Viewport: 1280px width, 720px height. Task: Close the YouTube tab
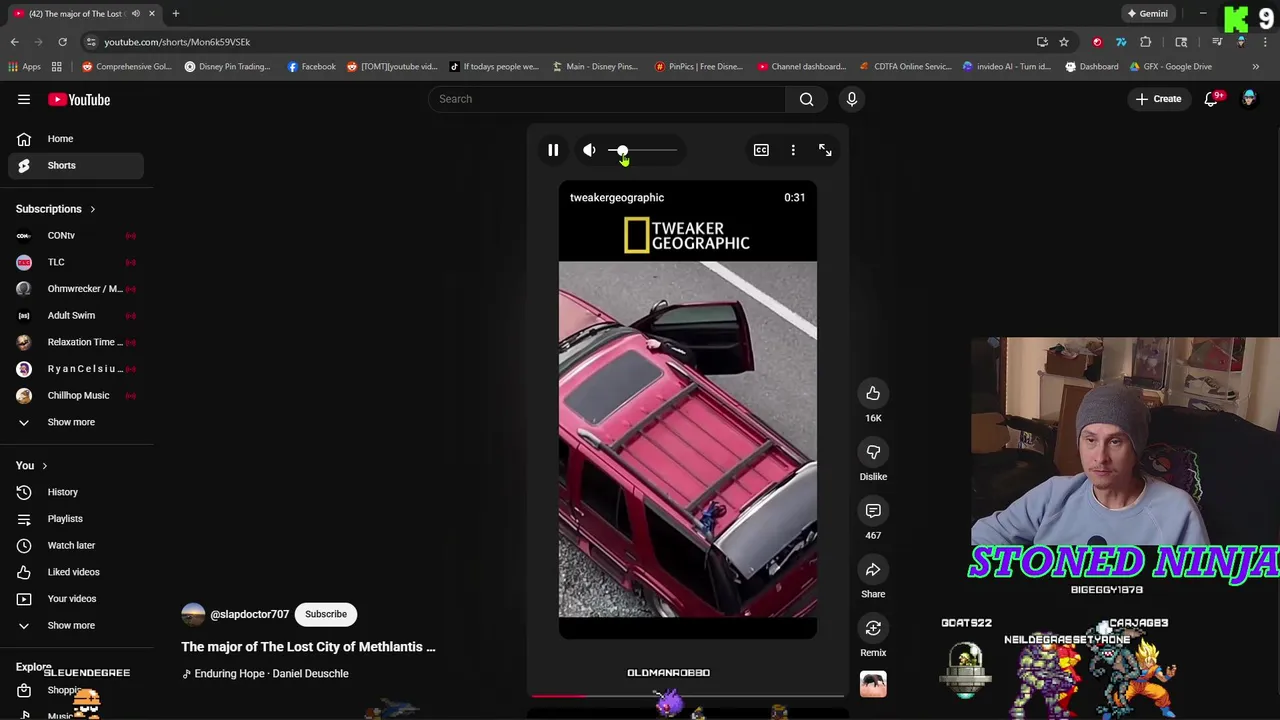[151, 14]
